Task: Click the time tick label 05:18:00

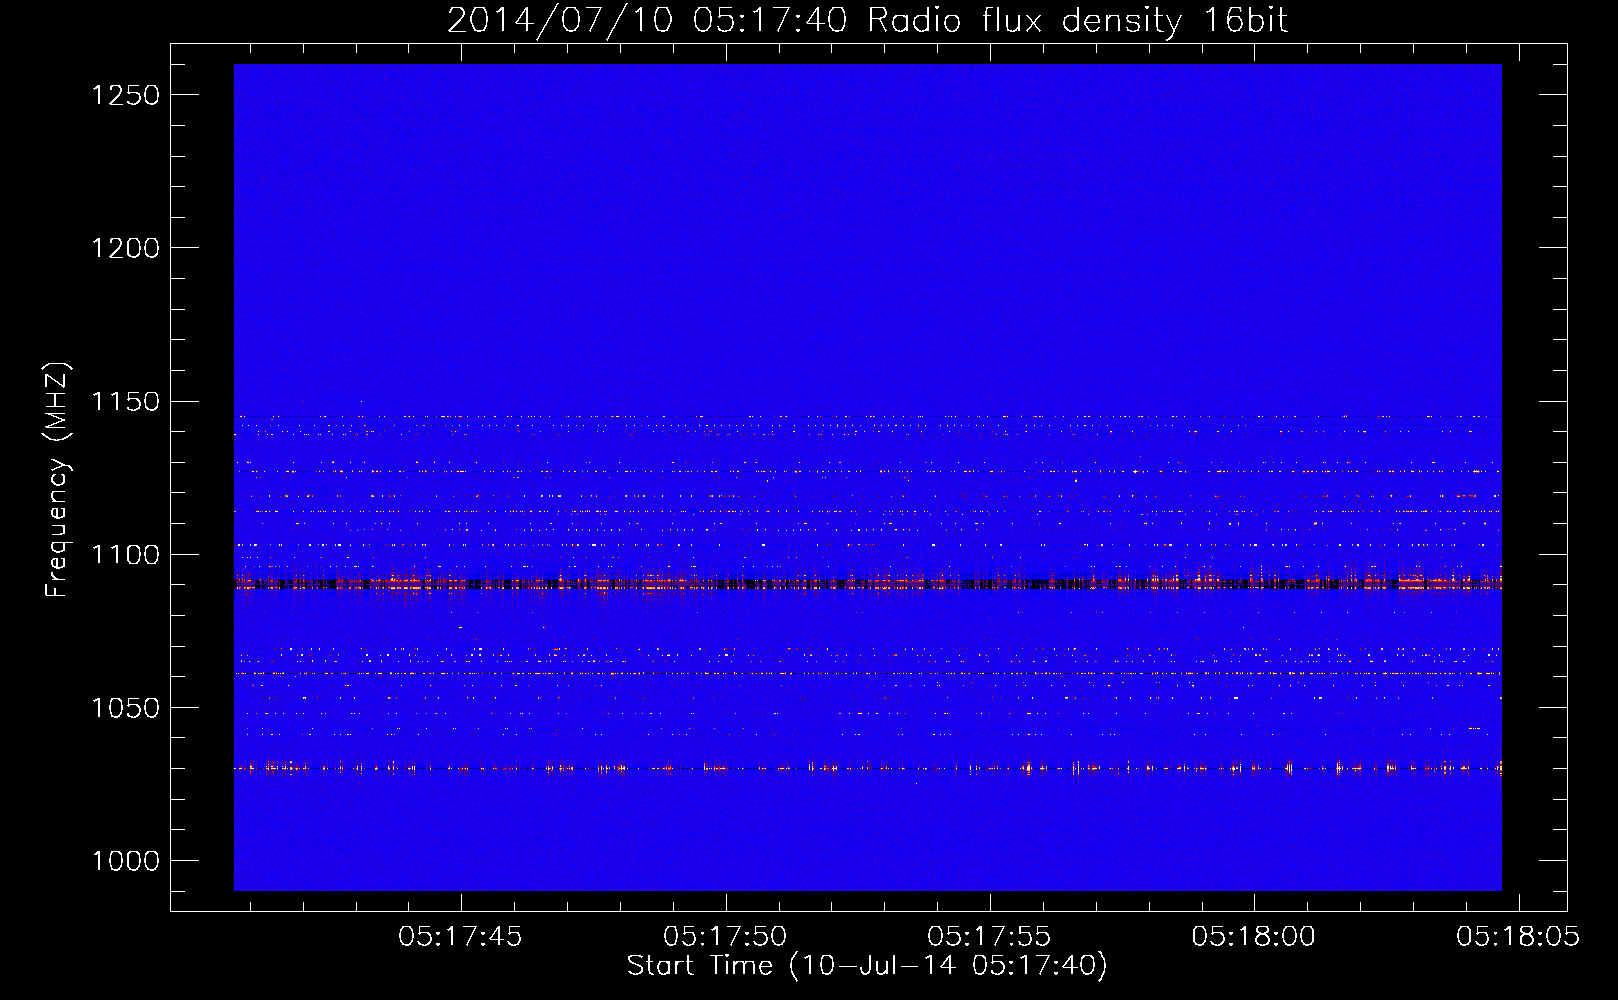Action: coord(1254,937)
